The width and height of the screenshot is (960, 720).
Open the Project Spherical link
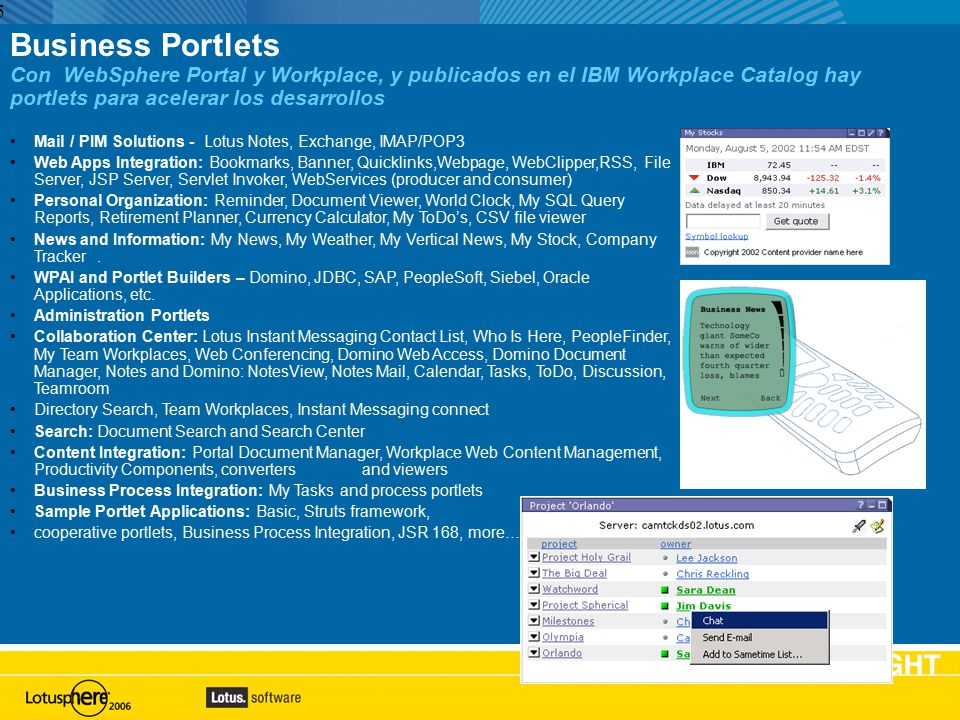pyautogui.click(x=585, y=605)
